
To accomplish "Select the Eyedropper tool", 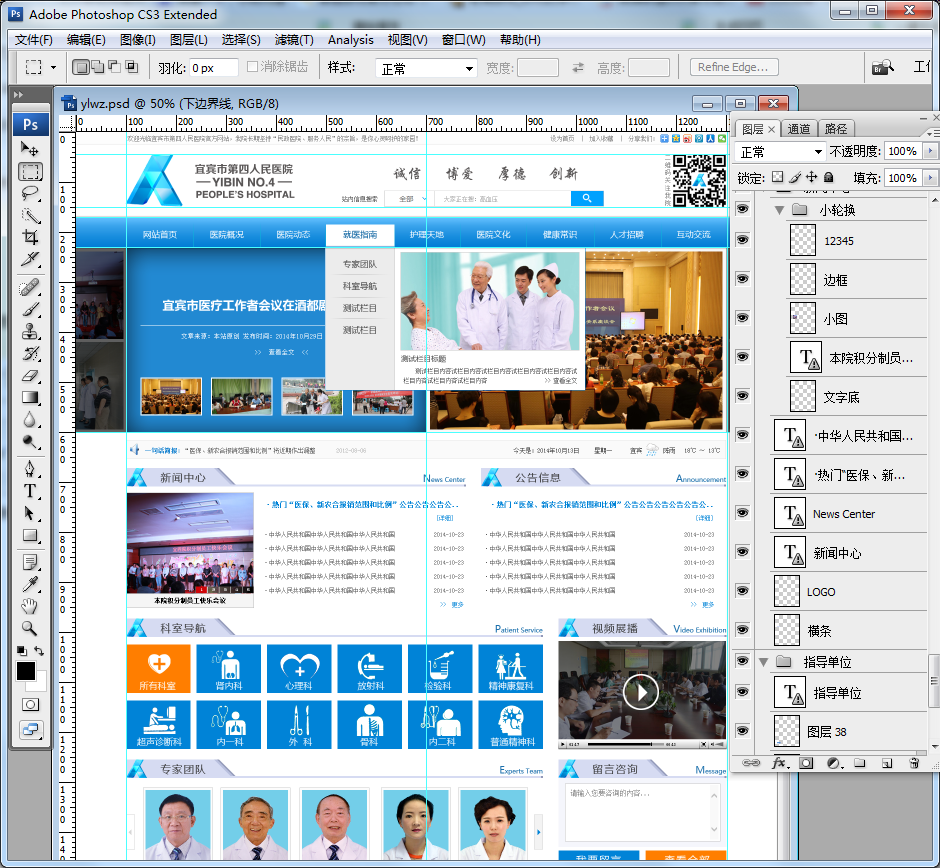I will tap(30, 584).
